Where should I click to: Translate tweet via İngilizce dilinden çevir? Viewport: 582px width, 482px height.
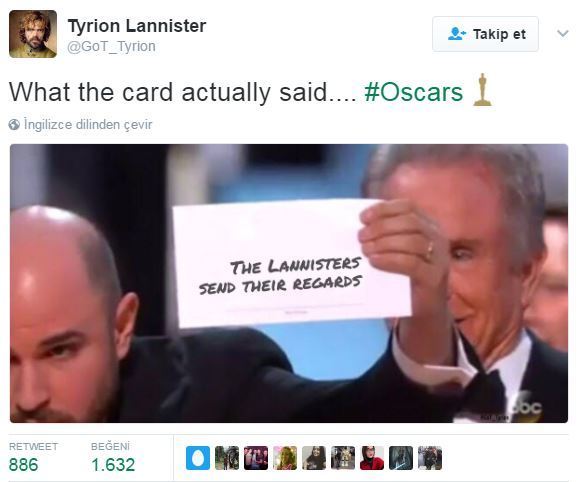click(88, 124)
